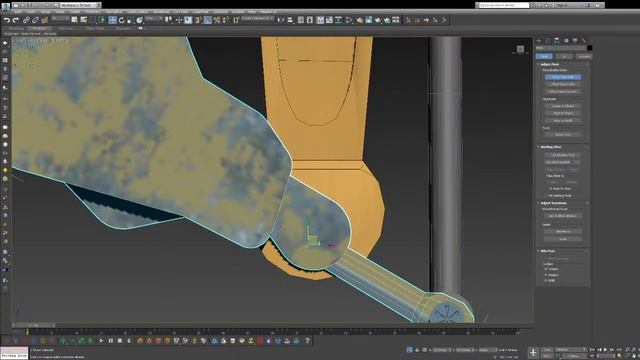The width and height of the screenshot is (640, 360).
Task: Click Affect Pivot Only button
Action: pyautogui.click(x=563, y=77)
